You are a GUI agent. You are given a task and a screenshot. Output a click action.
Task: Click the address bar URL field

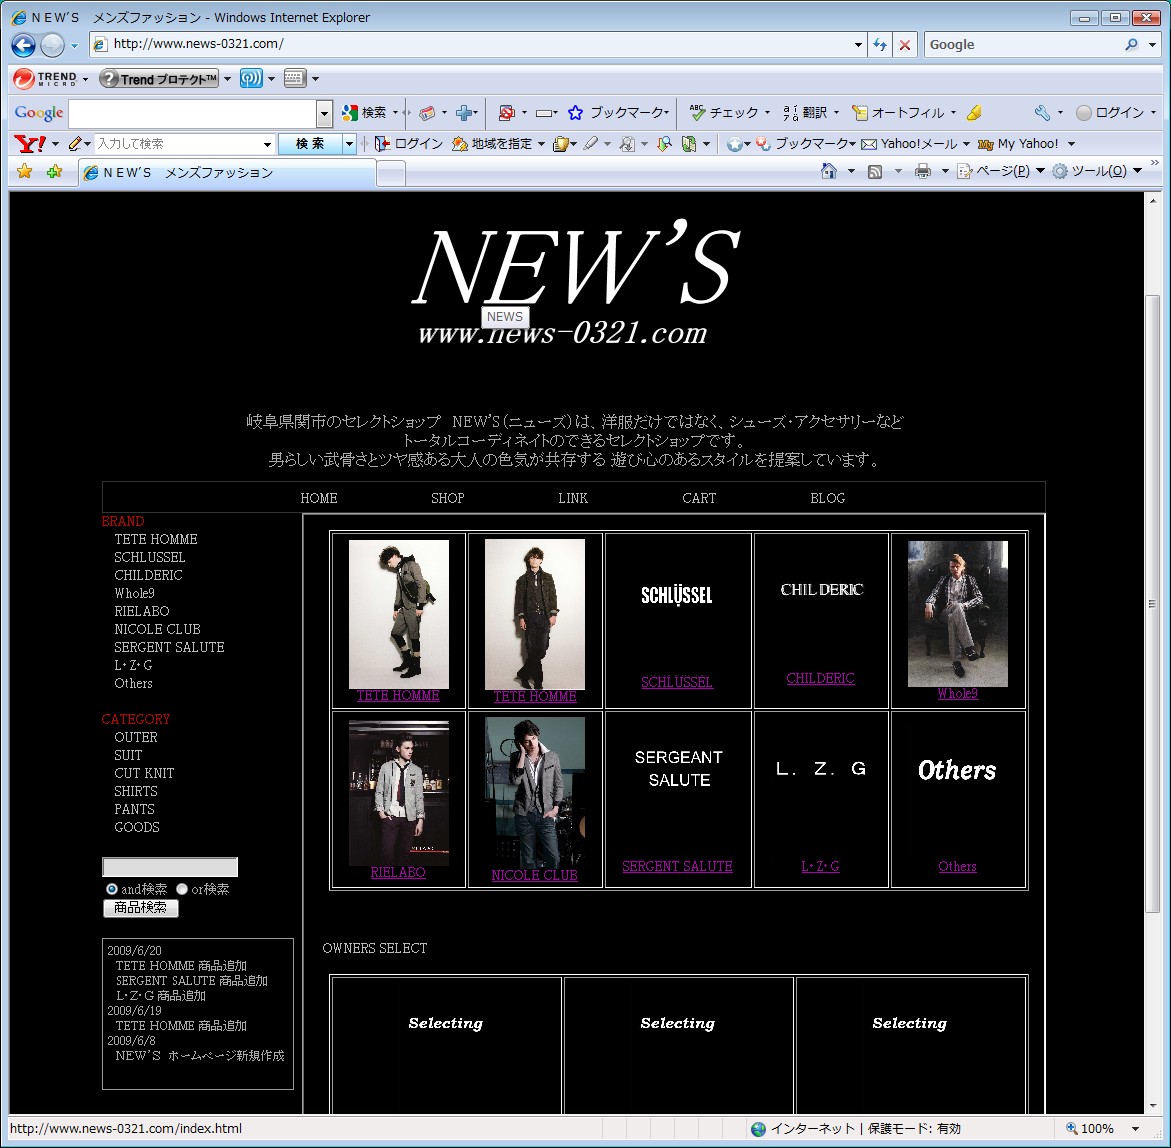[x=476, y=44]
